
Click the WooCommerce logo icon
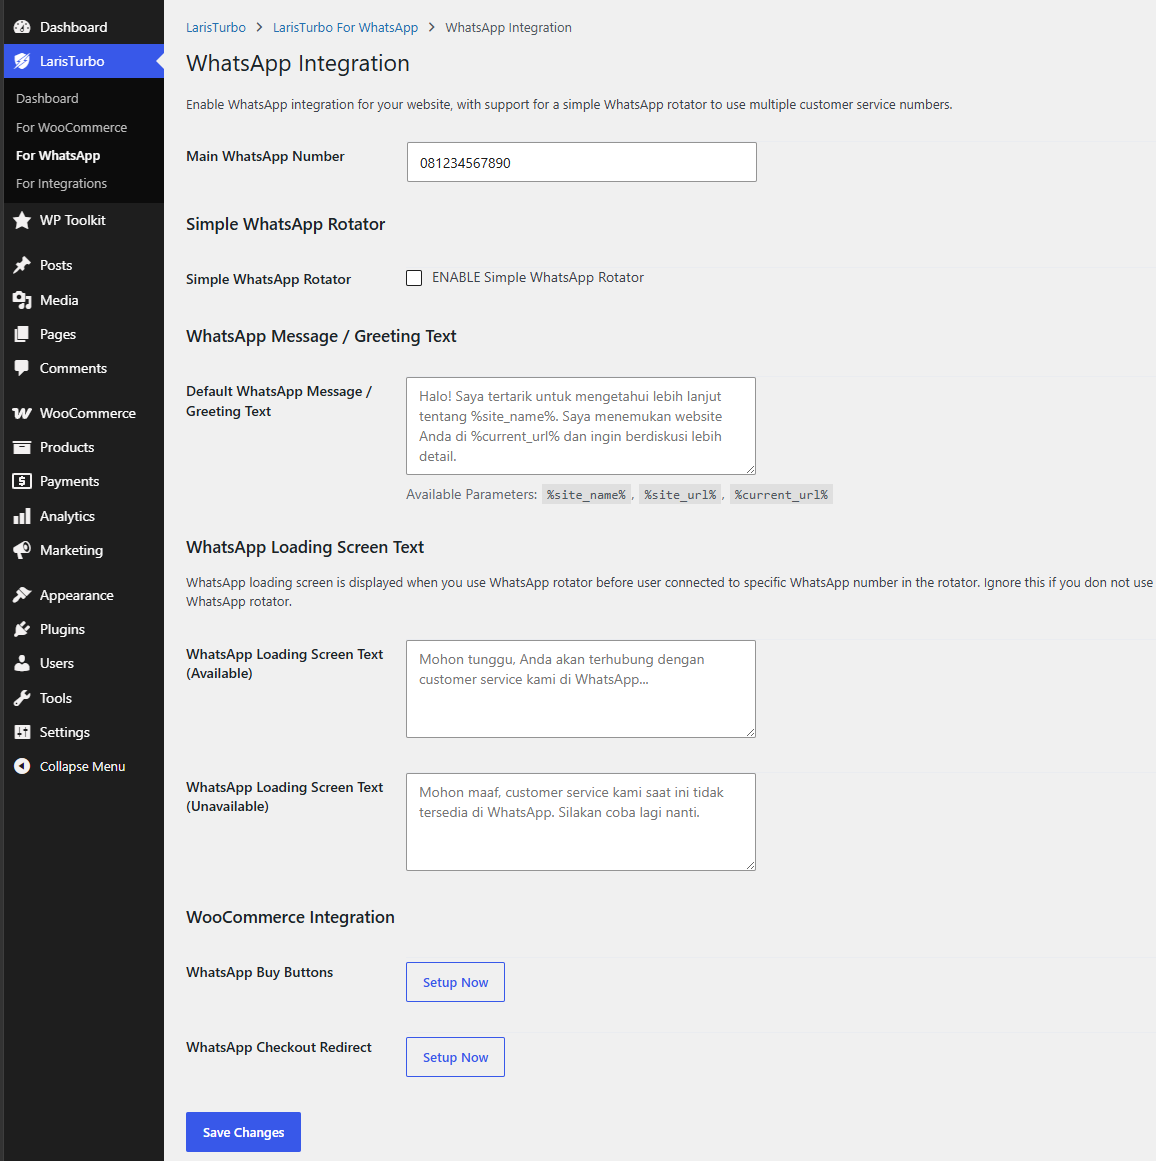point(22,413)
